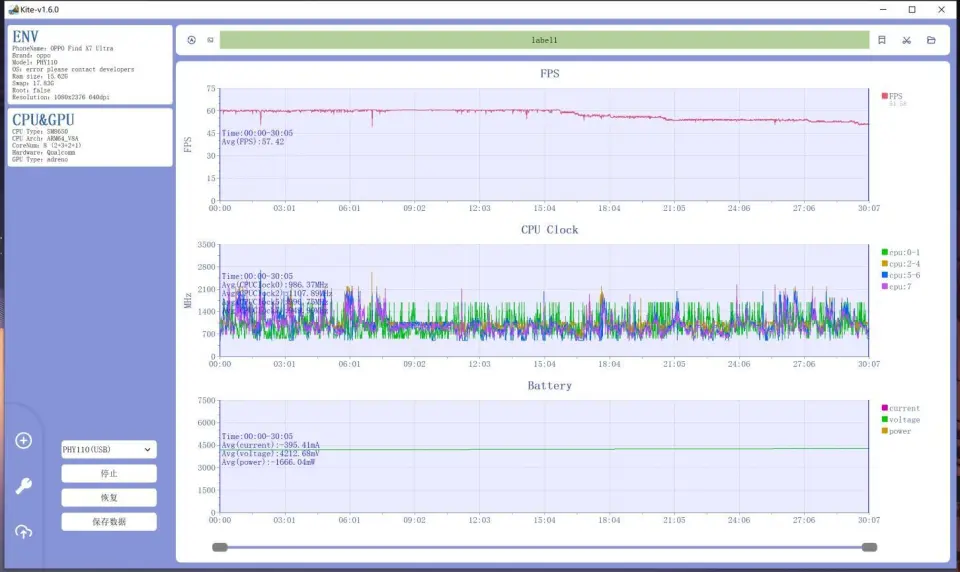Click the circular icon left of label bar

point(191,41)
